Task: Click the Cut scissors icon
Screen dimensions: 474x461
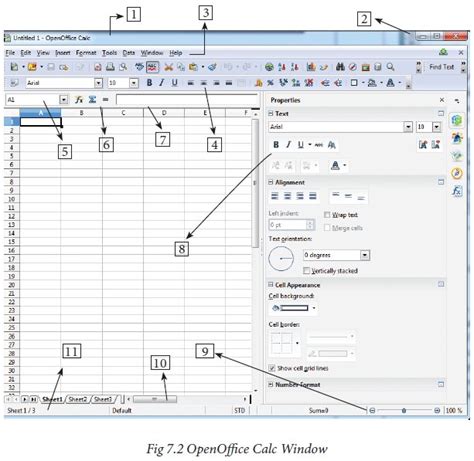Action: click(x=169, y=67)
